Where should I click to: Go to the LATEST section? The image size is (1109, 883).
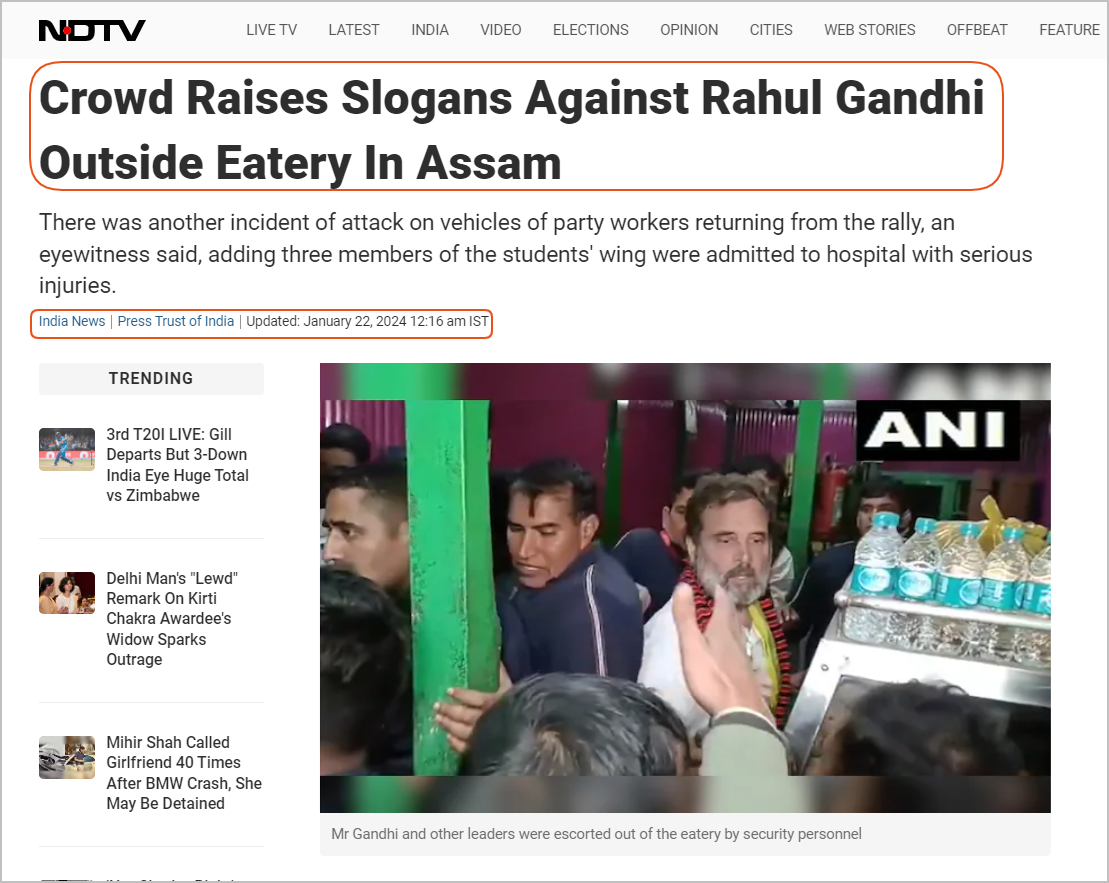[354, 30]
